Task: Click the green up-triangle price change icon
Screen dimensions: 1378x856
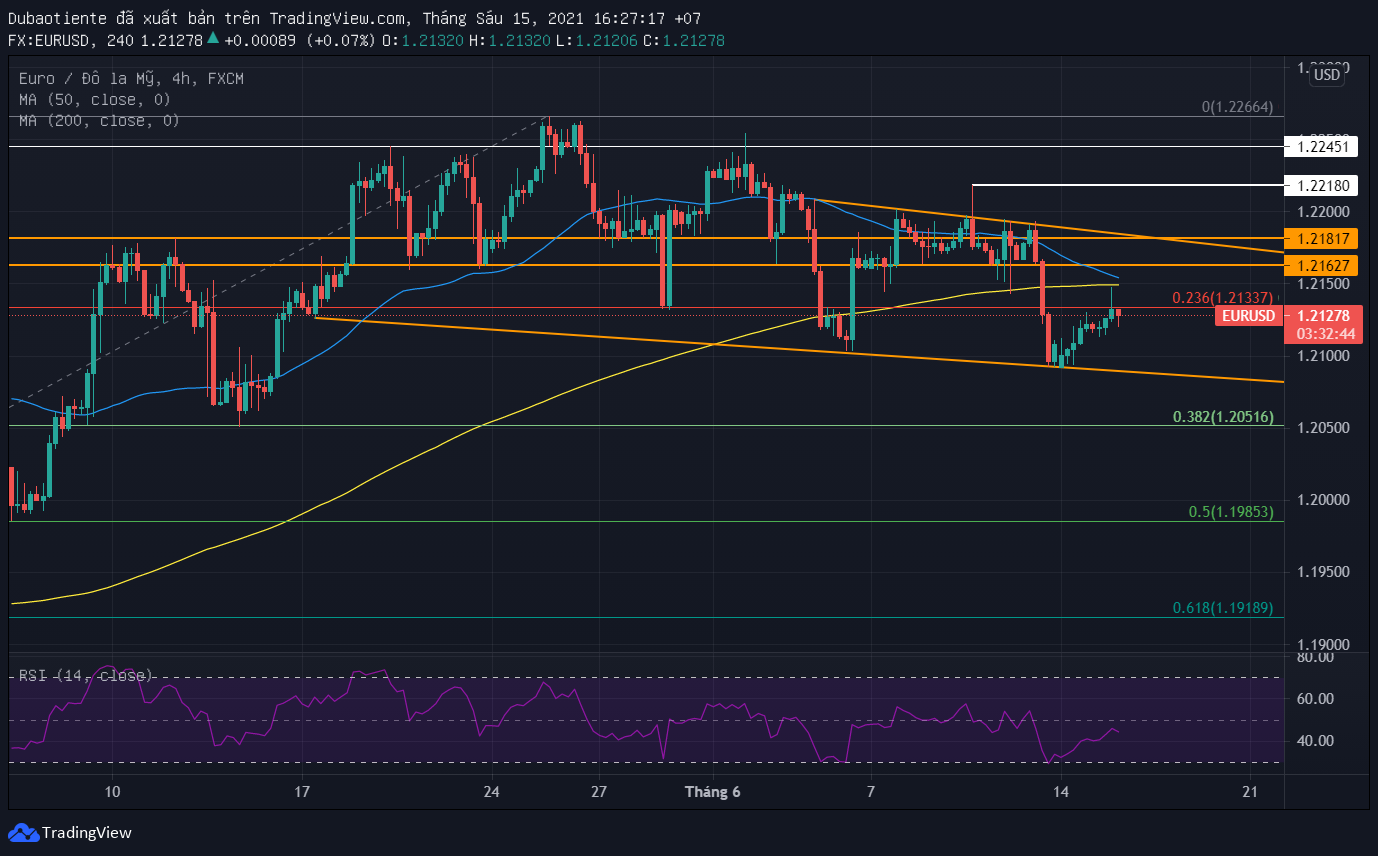Action: click(x=213, y=39)
